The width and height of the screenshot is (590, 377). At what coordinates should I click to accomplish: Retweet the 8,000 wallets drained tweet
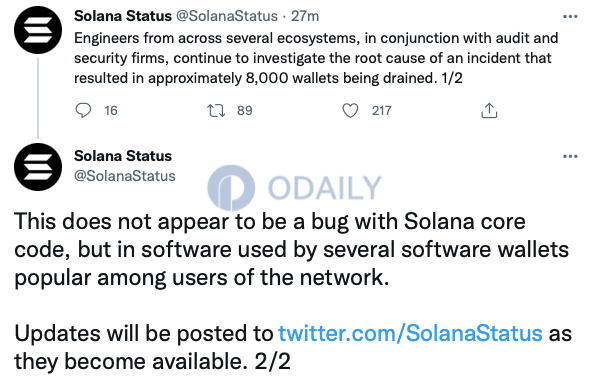(216, 111)
